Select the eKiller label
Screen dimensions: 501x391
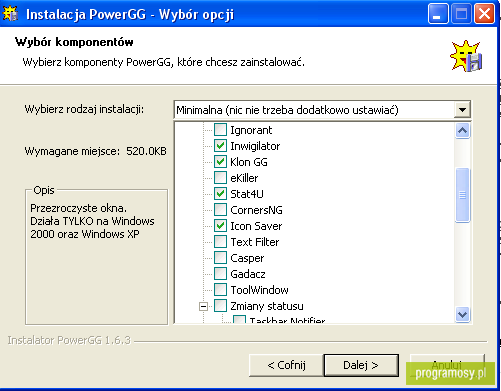(244, 178)
